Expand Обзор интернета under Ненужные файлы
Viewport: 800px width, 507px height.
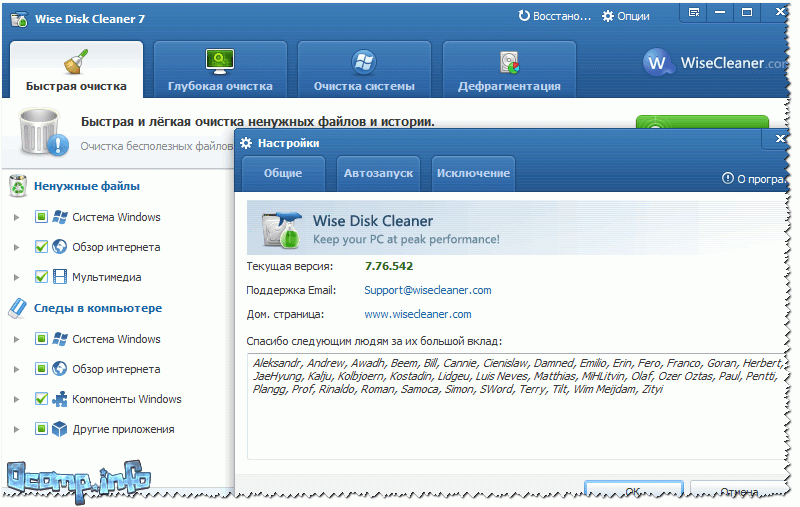point(16,247)
